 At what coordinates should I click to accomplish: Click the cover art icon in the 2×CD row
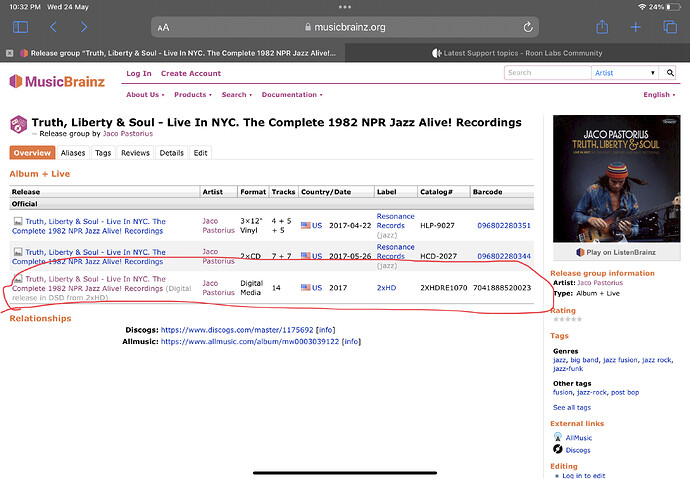tap(18, 252)
